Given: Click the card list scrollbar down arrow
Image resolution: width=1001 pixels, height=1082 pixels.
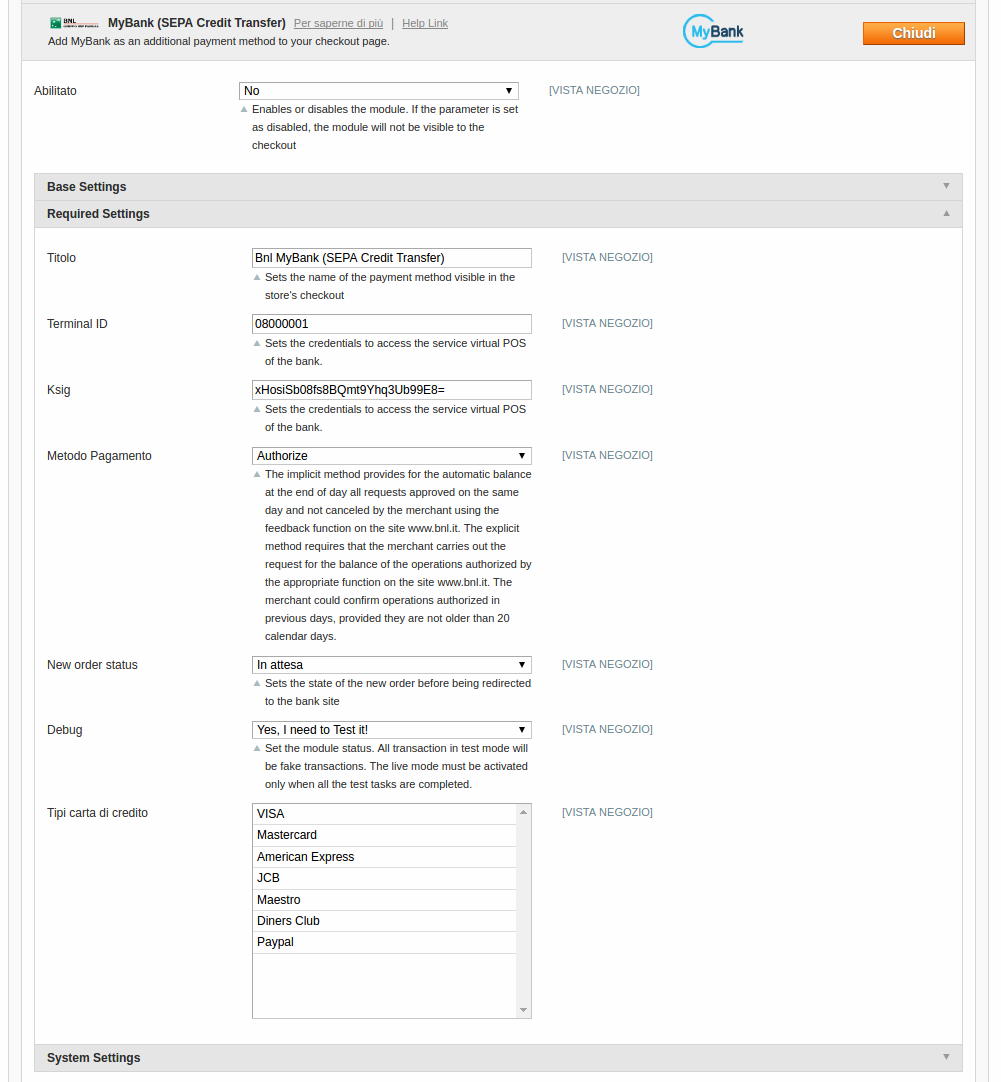Looking at the screenshot, I should (524, 1010).
